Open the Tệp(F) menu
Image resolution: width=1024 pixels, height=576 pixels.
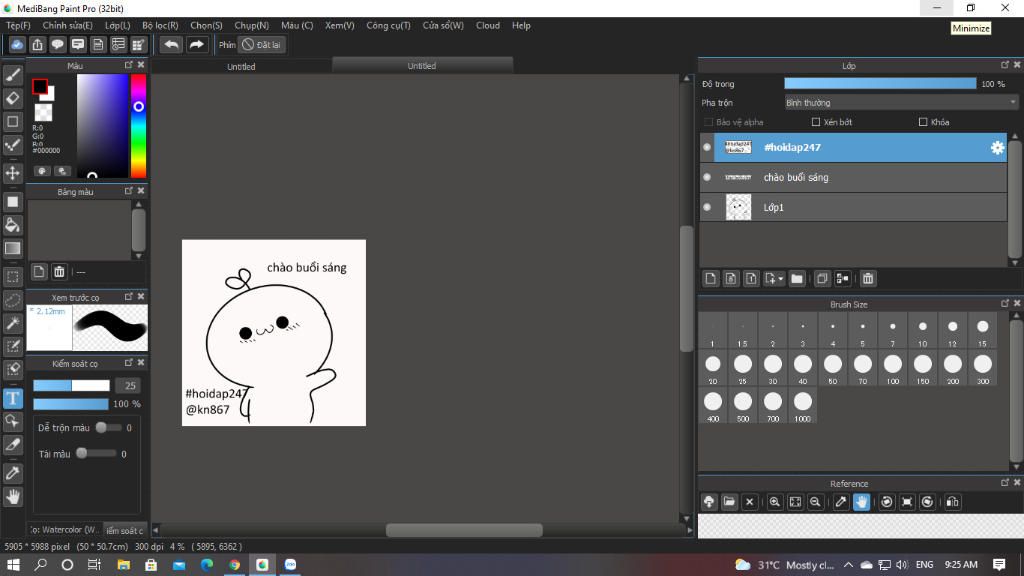click(18, 25)
